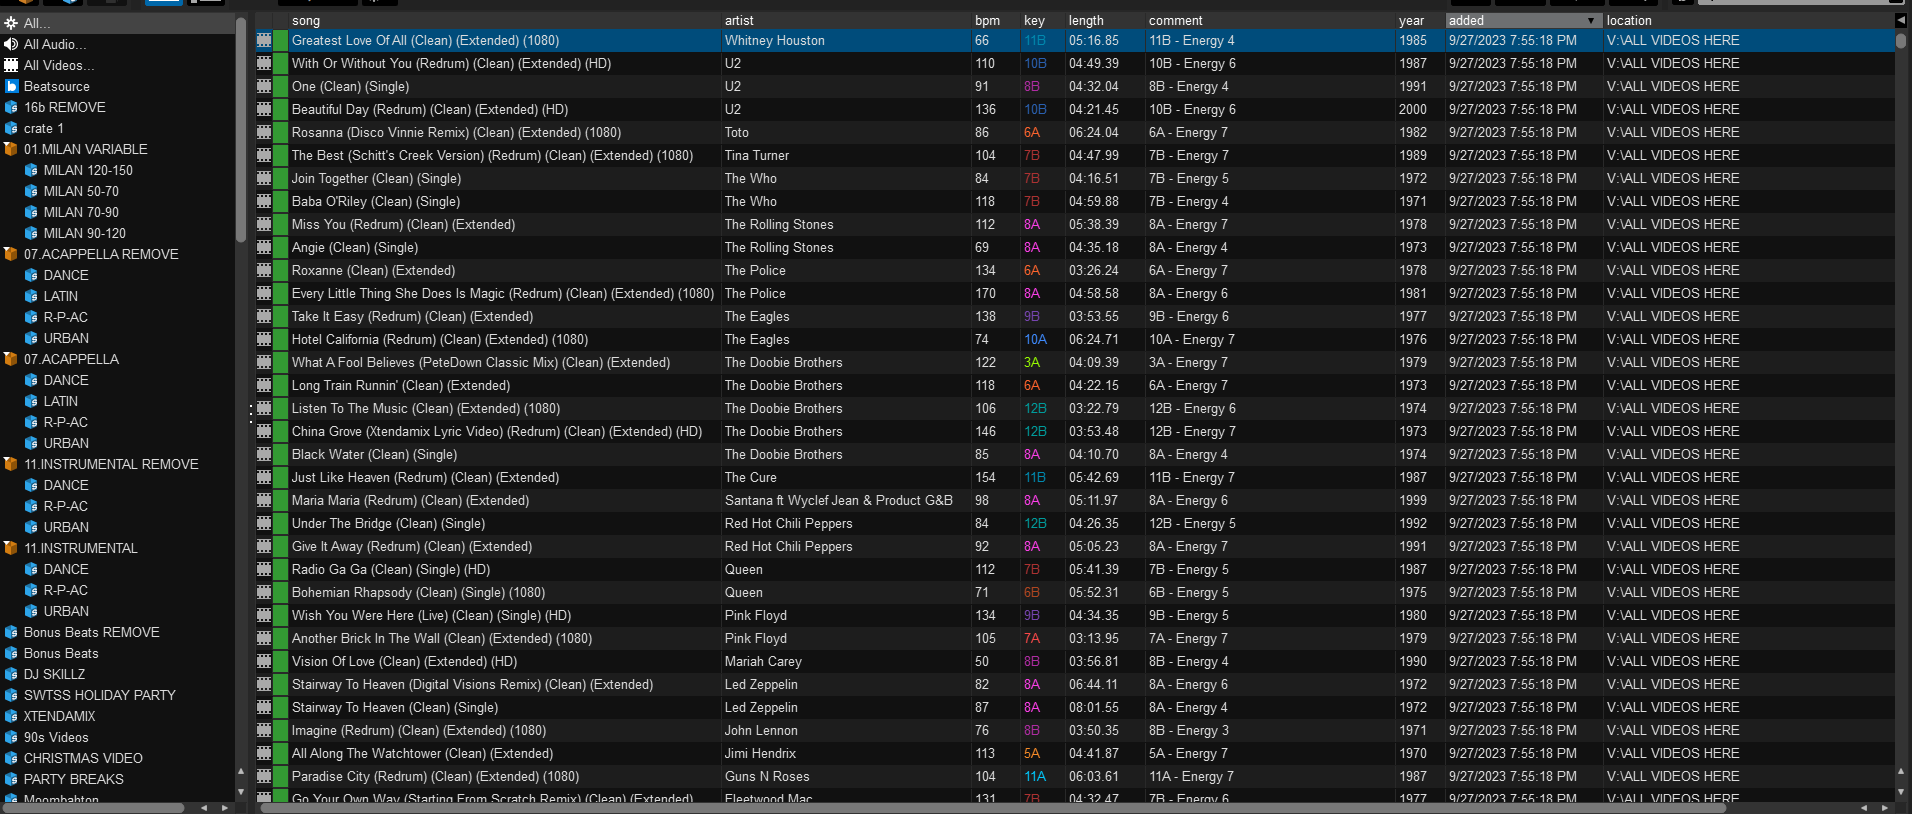Open All Audio speaker icon
Screen dimensions: 1912x814
[11, 44]
